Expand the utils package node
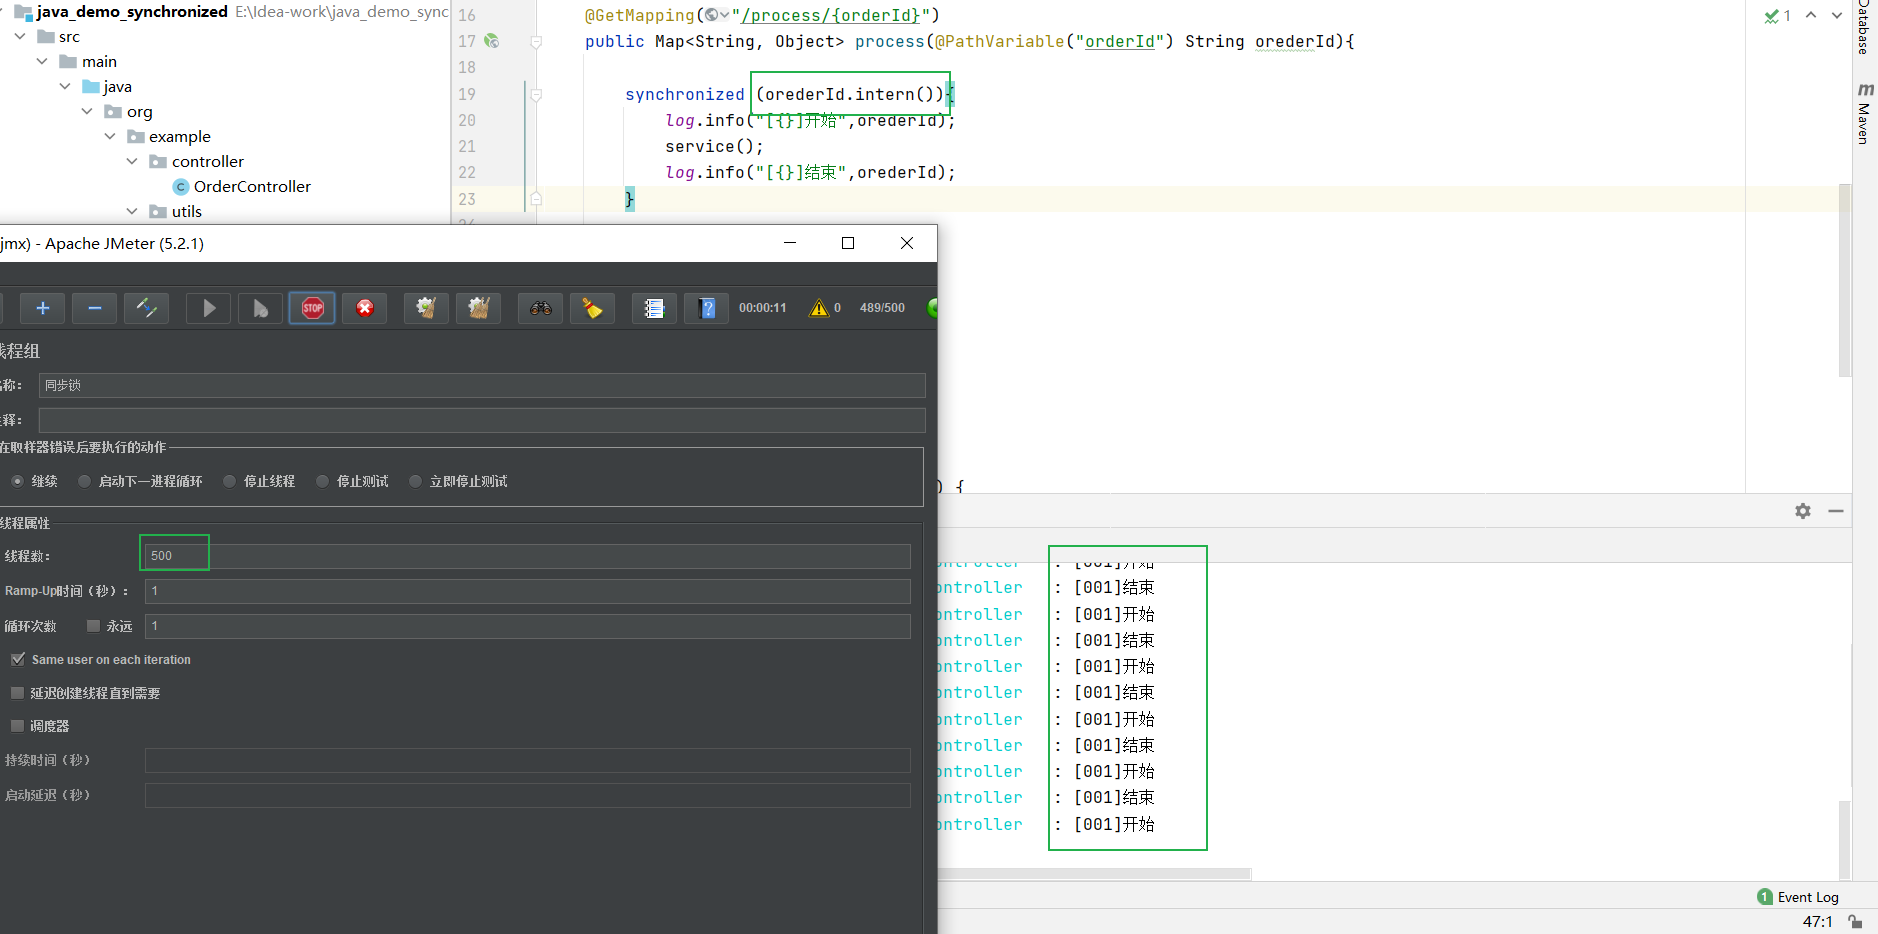This screenshot has height=934, width=1878. (133, 211)
